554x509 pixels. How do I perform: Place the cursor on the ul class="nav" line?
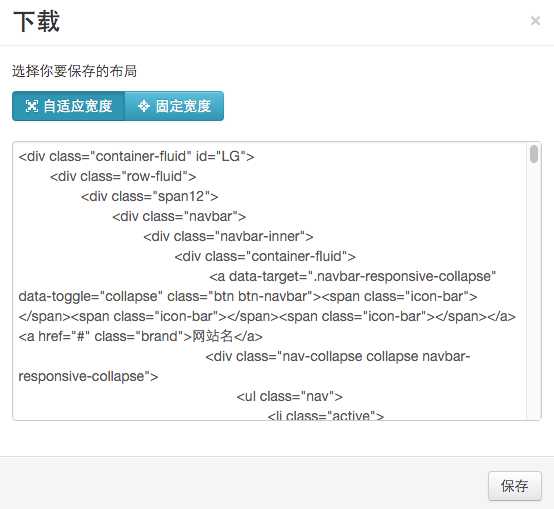point(290,396)
